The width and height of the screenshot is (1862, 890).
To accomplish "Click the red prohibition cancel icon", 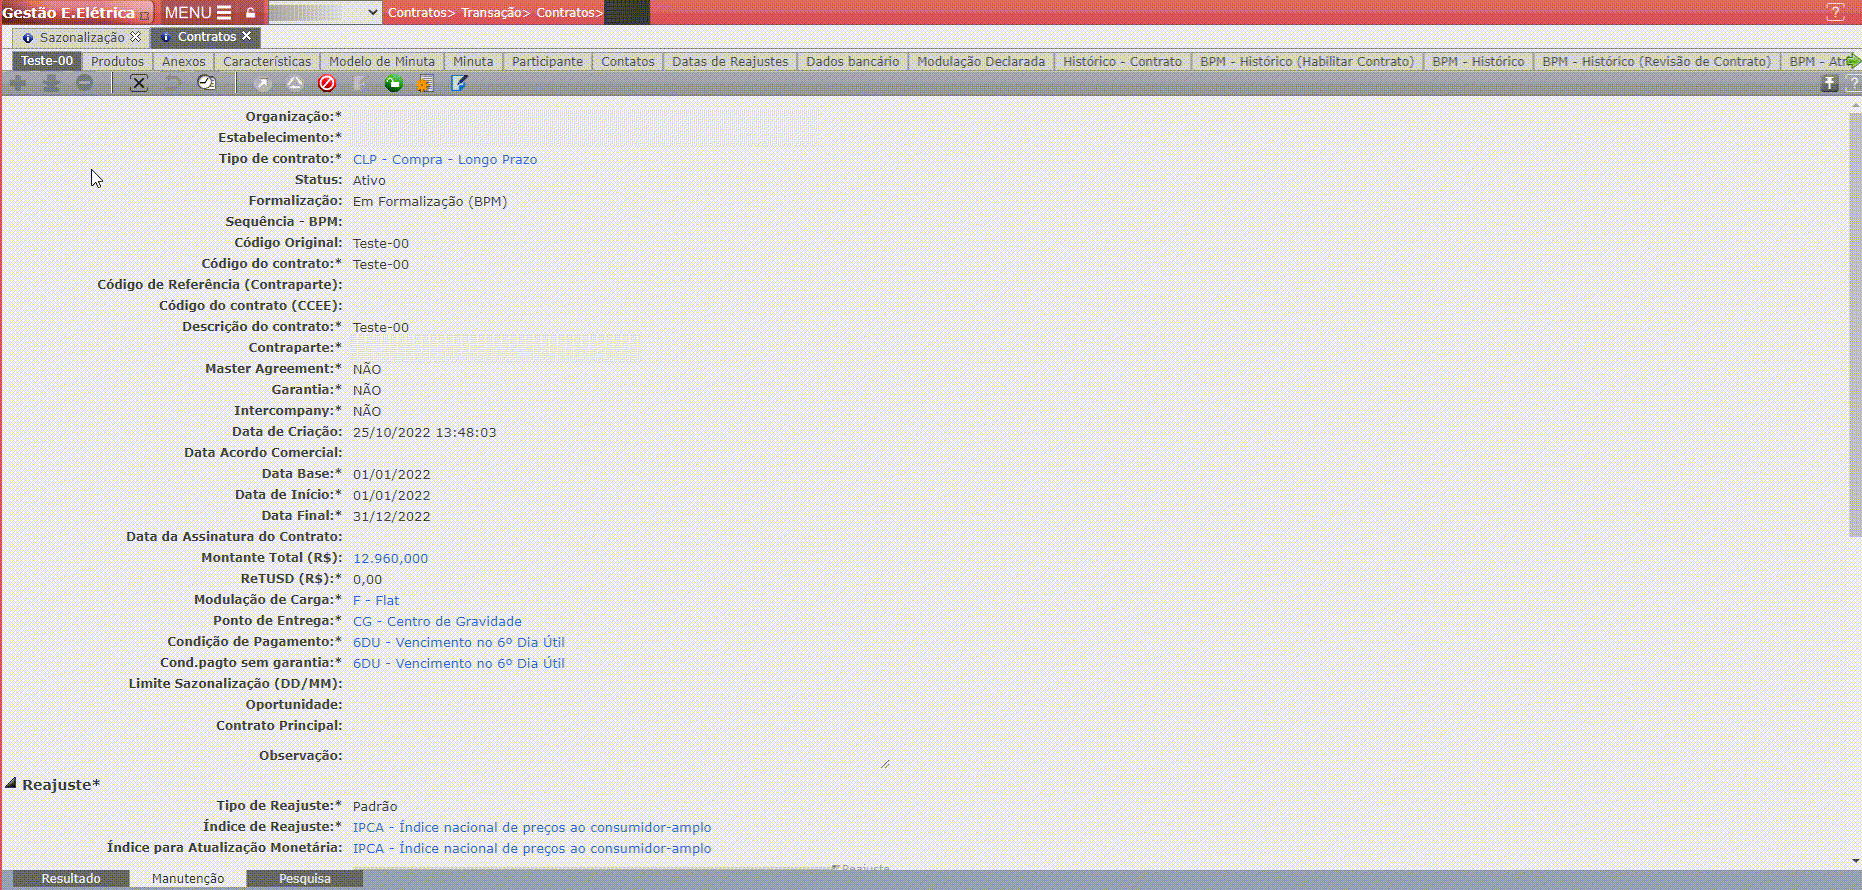I will (326, 84).
